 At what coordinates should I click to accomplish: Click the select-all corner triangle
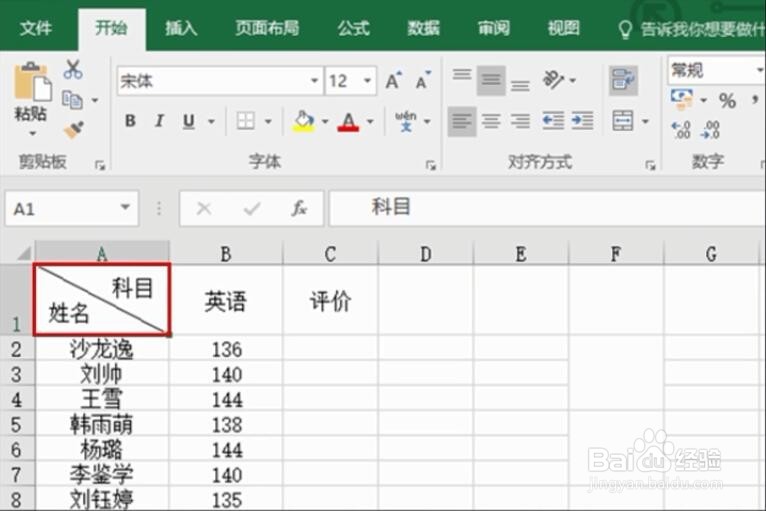click(24, 254)
